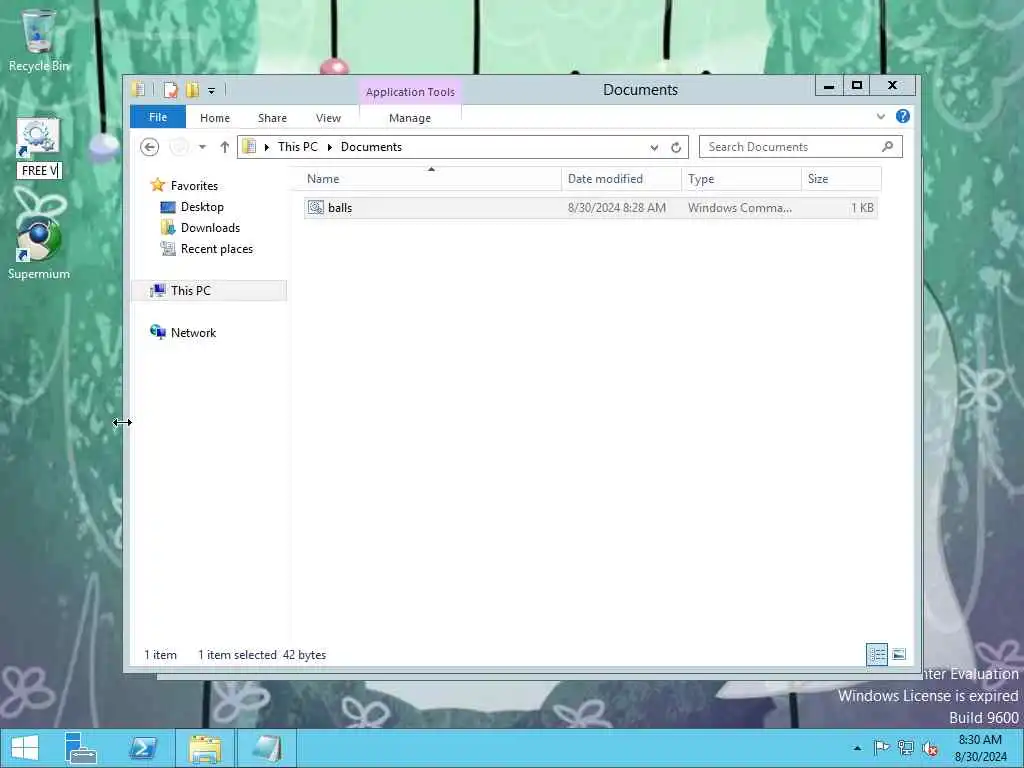The height and width of the screenshot is (768, 1024).
Task: Refresh the Documents folder
Action: pos(676,148)
